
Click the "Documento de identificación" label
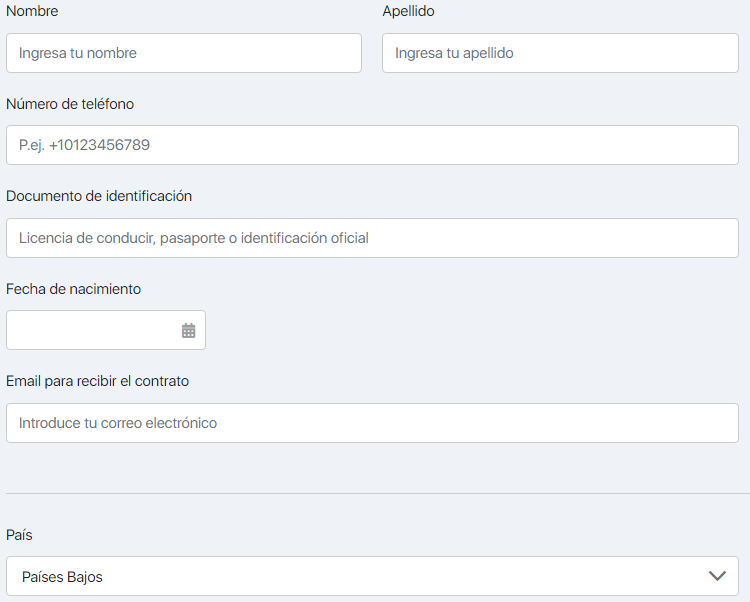tap(99, 196)
